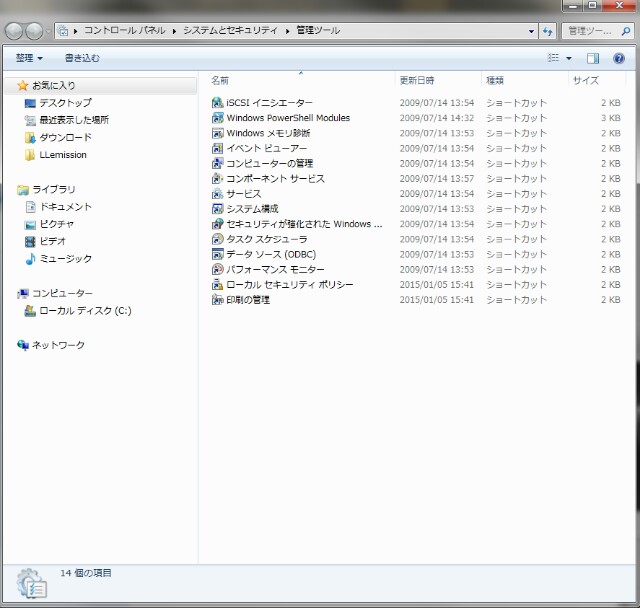Select the システム構成 icon
The width and height of the screenshot is (640, 608).
click(218, 209)
